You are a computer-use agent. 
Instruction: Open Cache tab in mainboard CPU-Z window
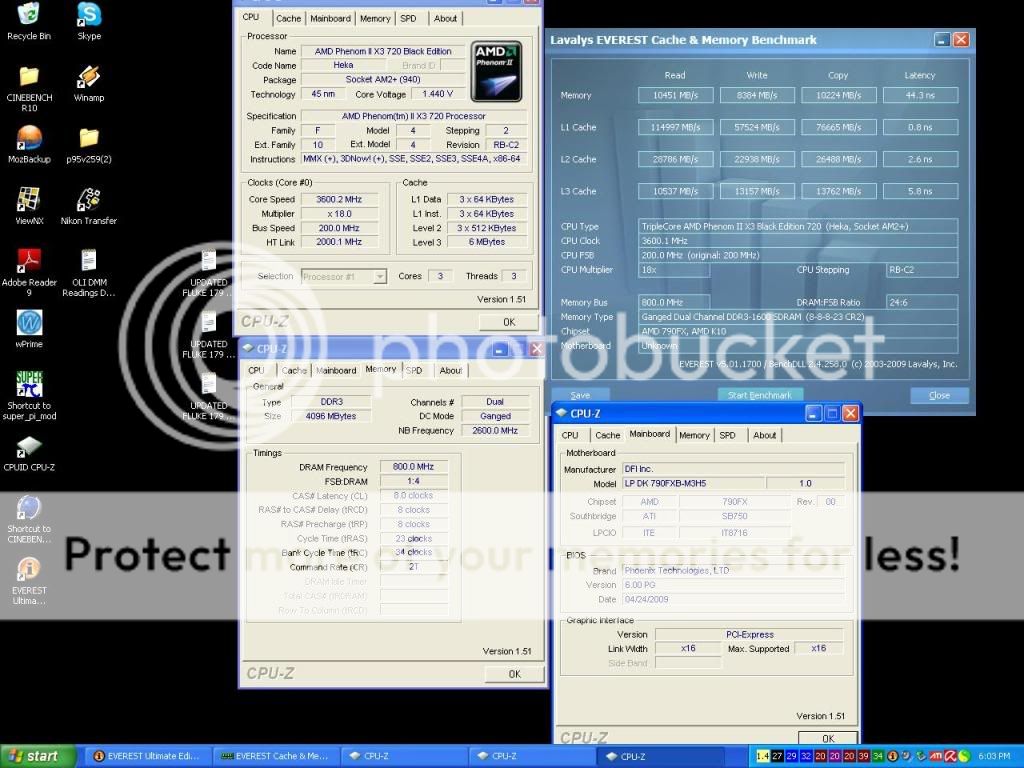[x=607, y=435]
